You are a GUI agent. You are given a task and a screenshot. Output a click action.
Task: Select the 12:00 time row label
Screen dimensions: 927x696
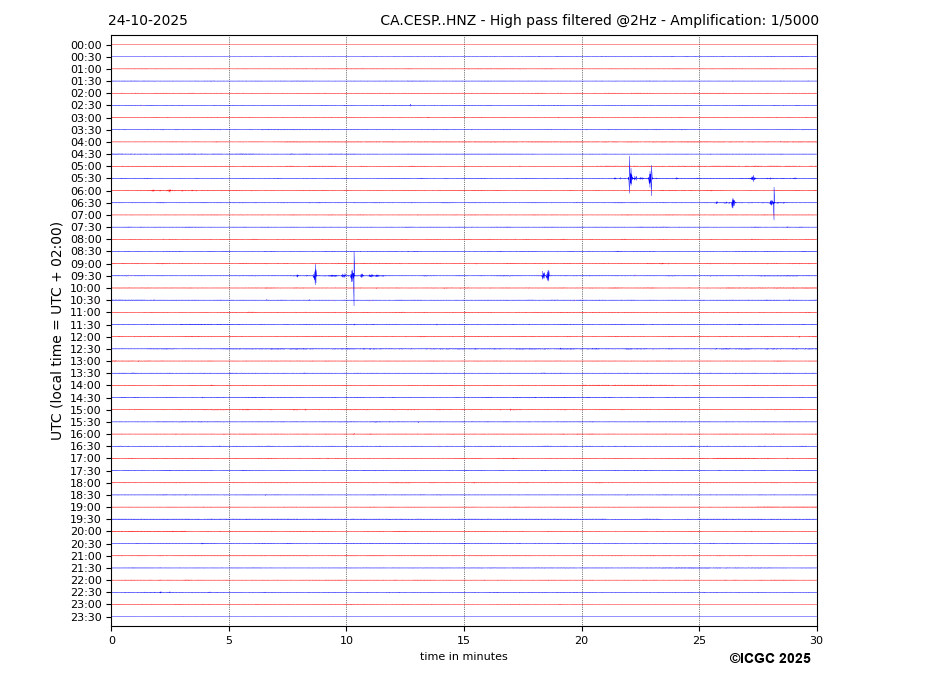tap(86, 337)
